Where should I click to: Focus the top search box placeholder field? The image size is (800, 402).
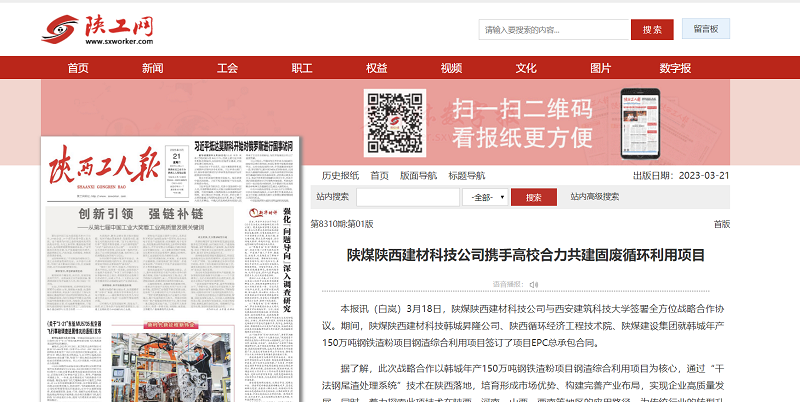[x=554, y=30]
